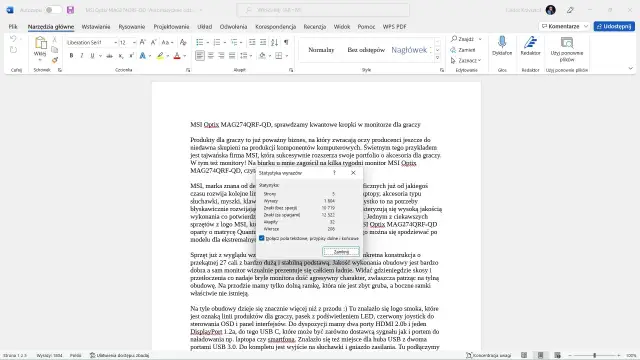Switch to the Projektowanie tab
The image size is (640, 360).
pyautogui.click(x=171, y=27)
